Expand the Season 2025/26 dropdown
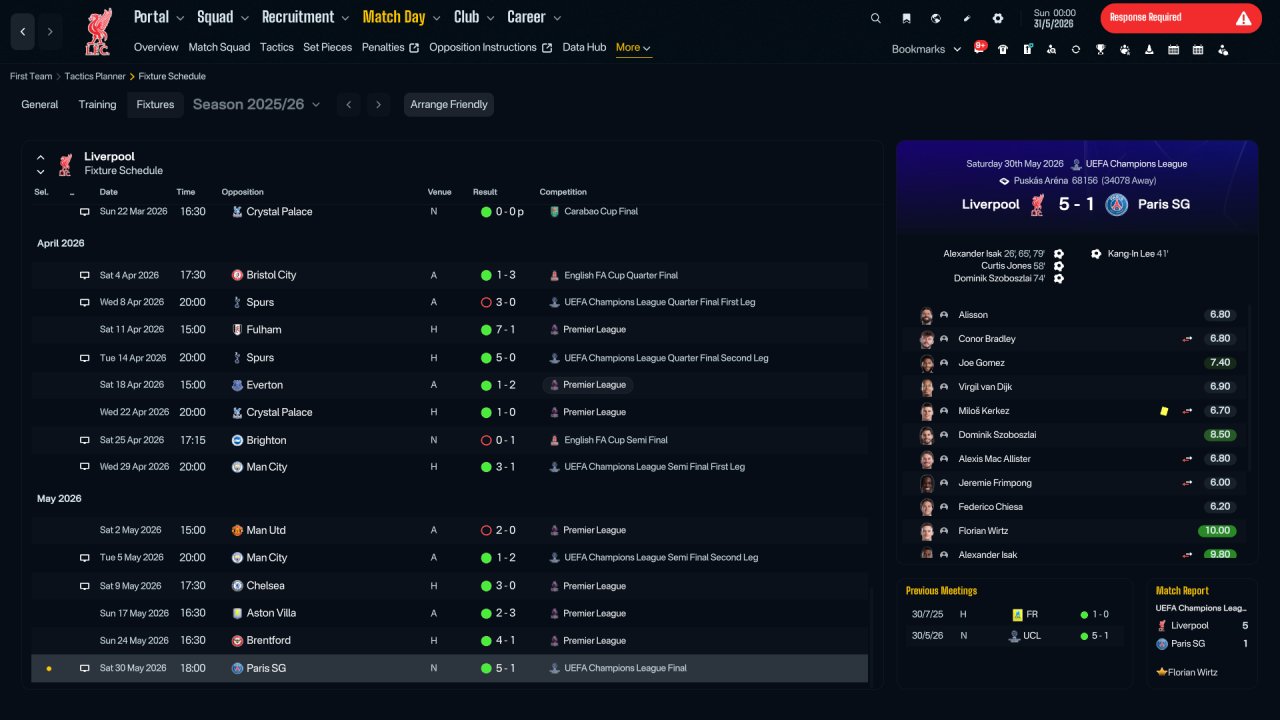This screenshot has height=720, width=1280. tap(256, 104)
